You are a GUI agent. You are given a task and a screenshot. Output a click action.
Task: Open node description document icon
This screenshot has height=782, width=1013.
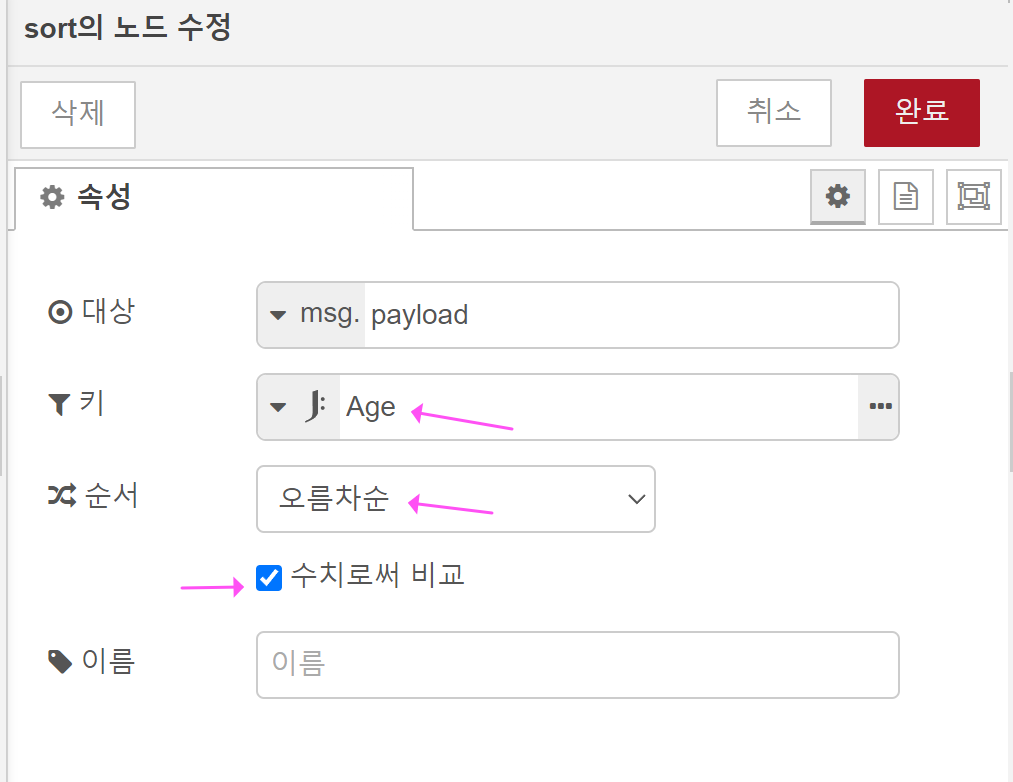tap(905, 196)
